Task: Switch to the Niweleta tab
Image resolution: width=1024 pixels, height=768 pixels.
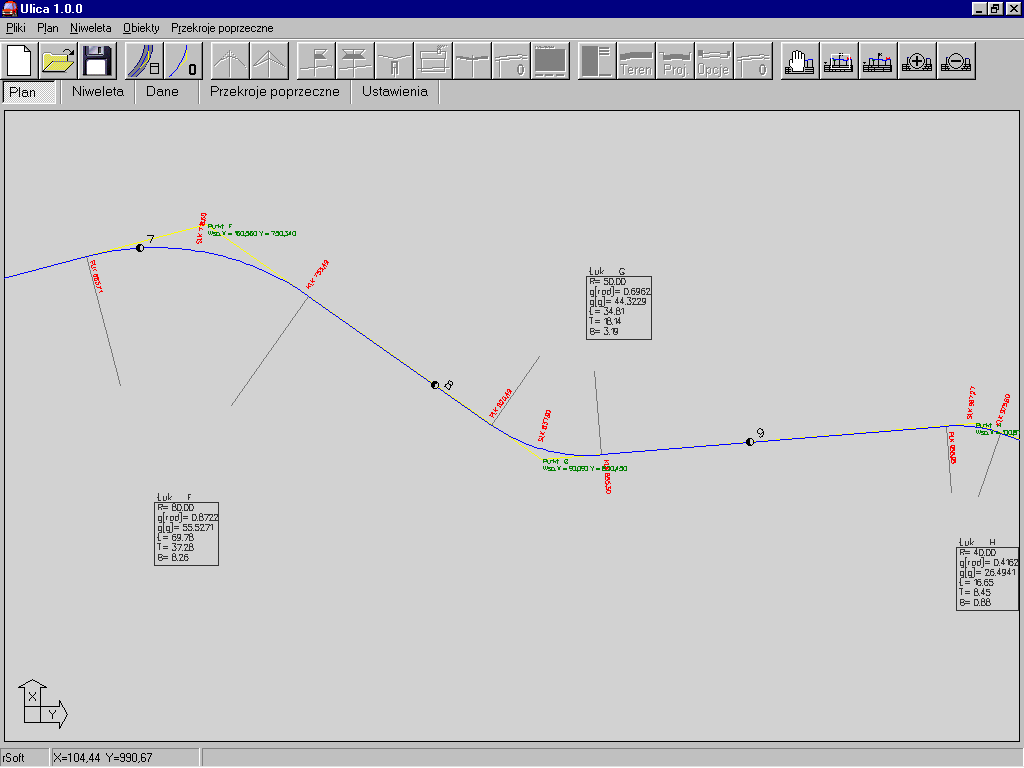Action: point(98,92)
